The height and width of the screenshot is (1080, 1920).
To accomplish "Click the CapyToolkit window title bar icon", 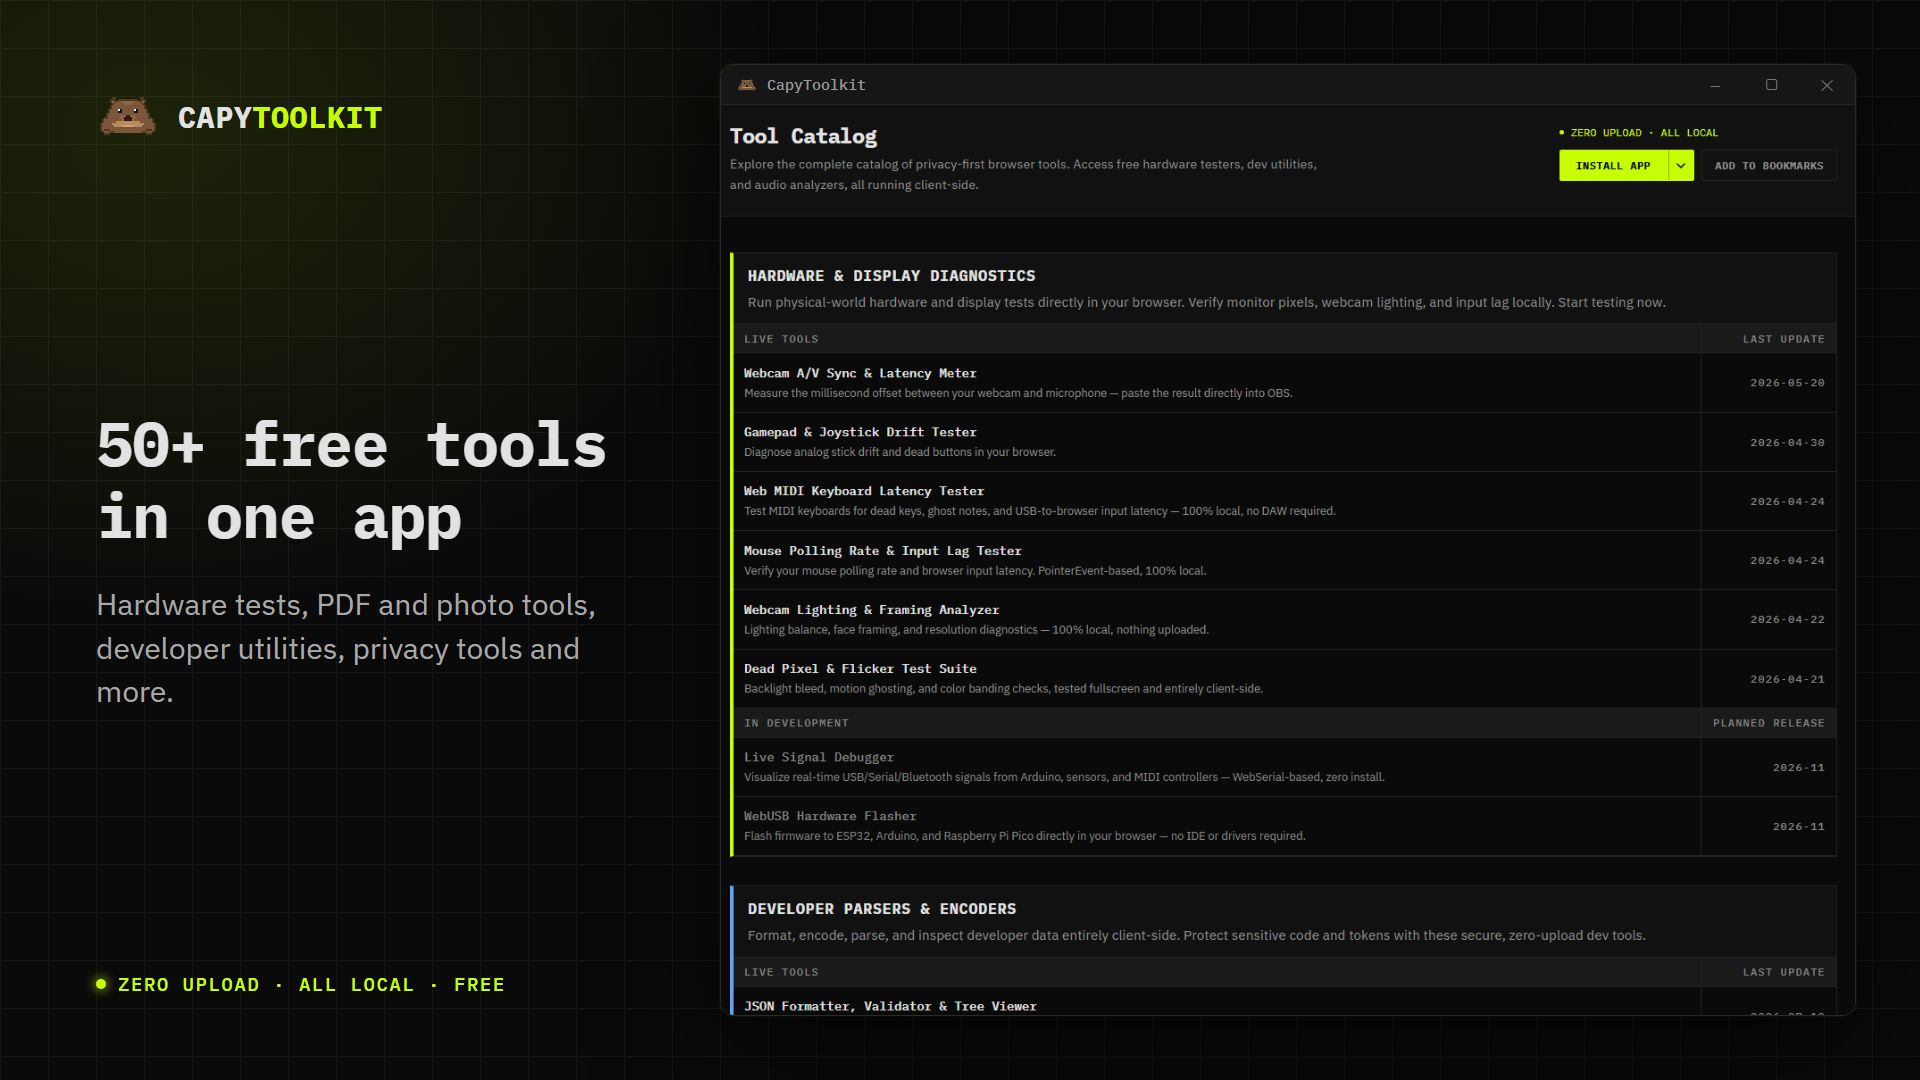I will pyautogui.click(x=746, y=85).
